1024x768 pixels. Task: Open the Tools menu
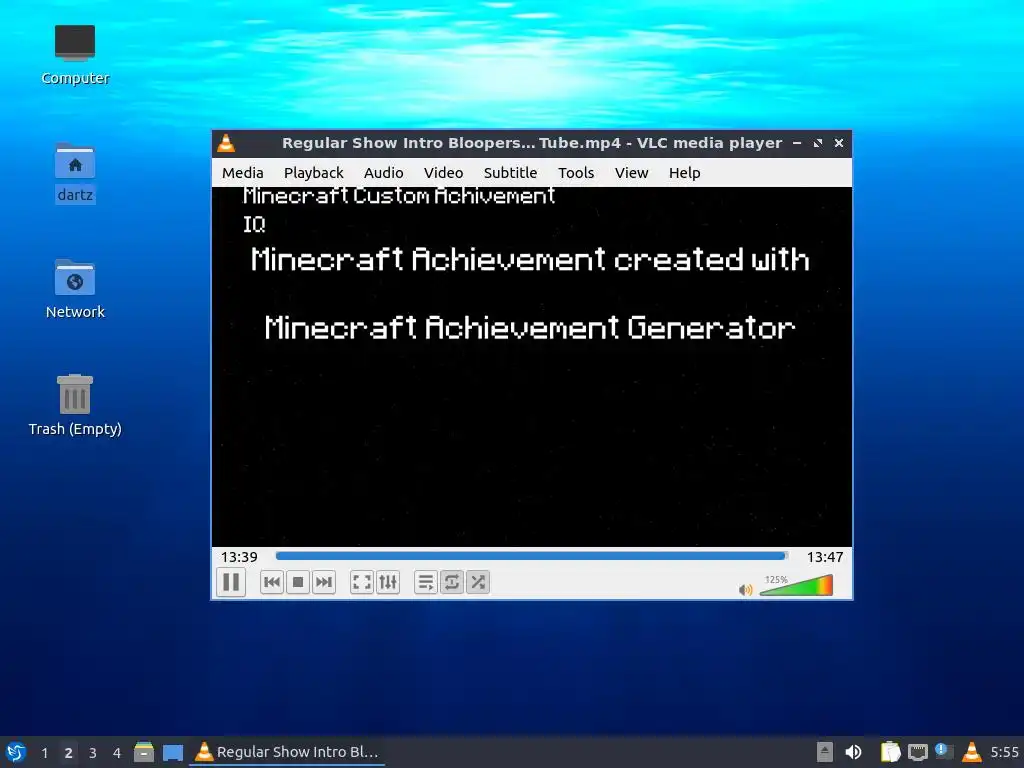point(576,172)
